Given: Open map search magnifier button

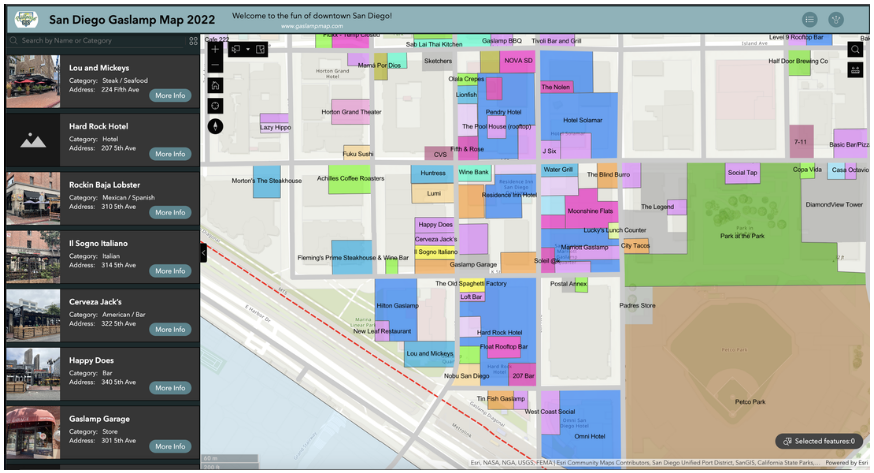Looking at the screenshot, I should 855,50.
